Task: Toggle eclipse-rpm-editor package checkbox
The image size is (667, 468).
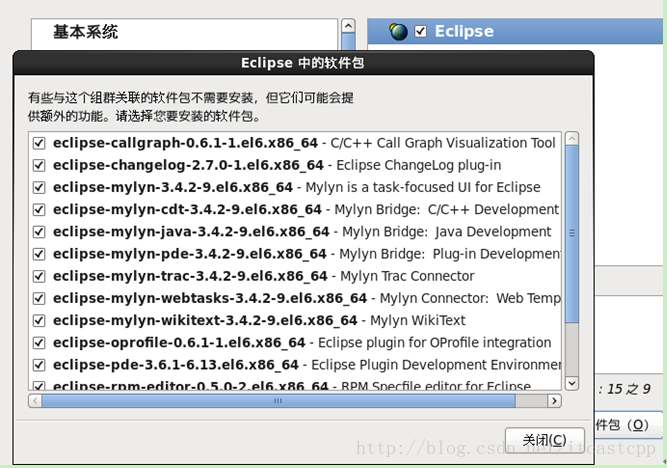Action: pyautogui.click(x=39, y=385)
